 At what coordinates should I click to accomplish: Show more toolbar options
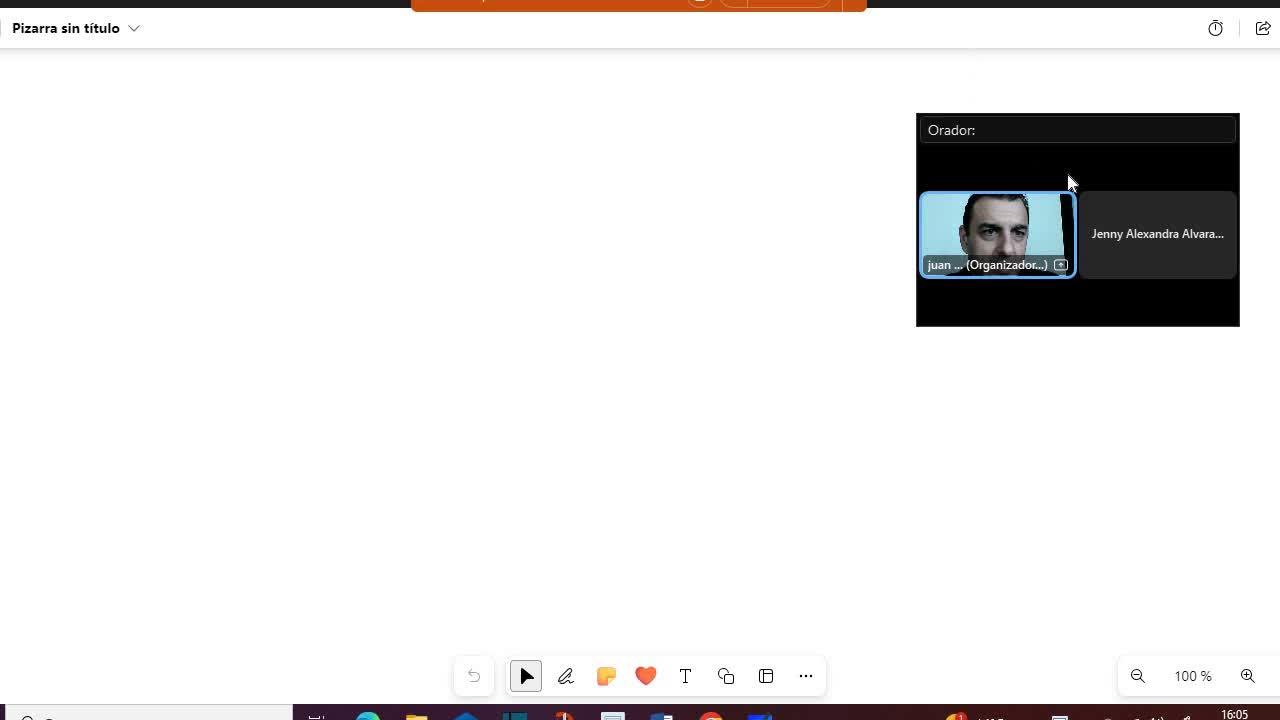(x=806, y=676)
